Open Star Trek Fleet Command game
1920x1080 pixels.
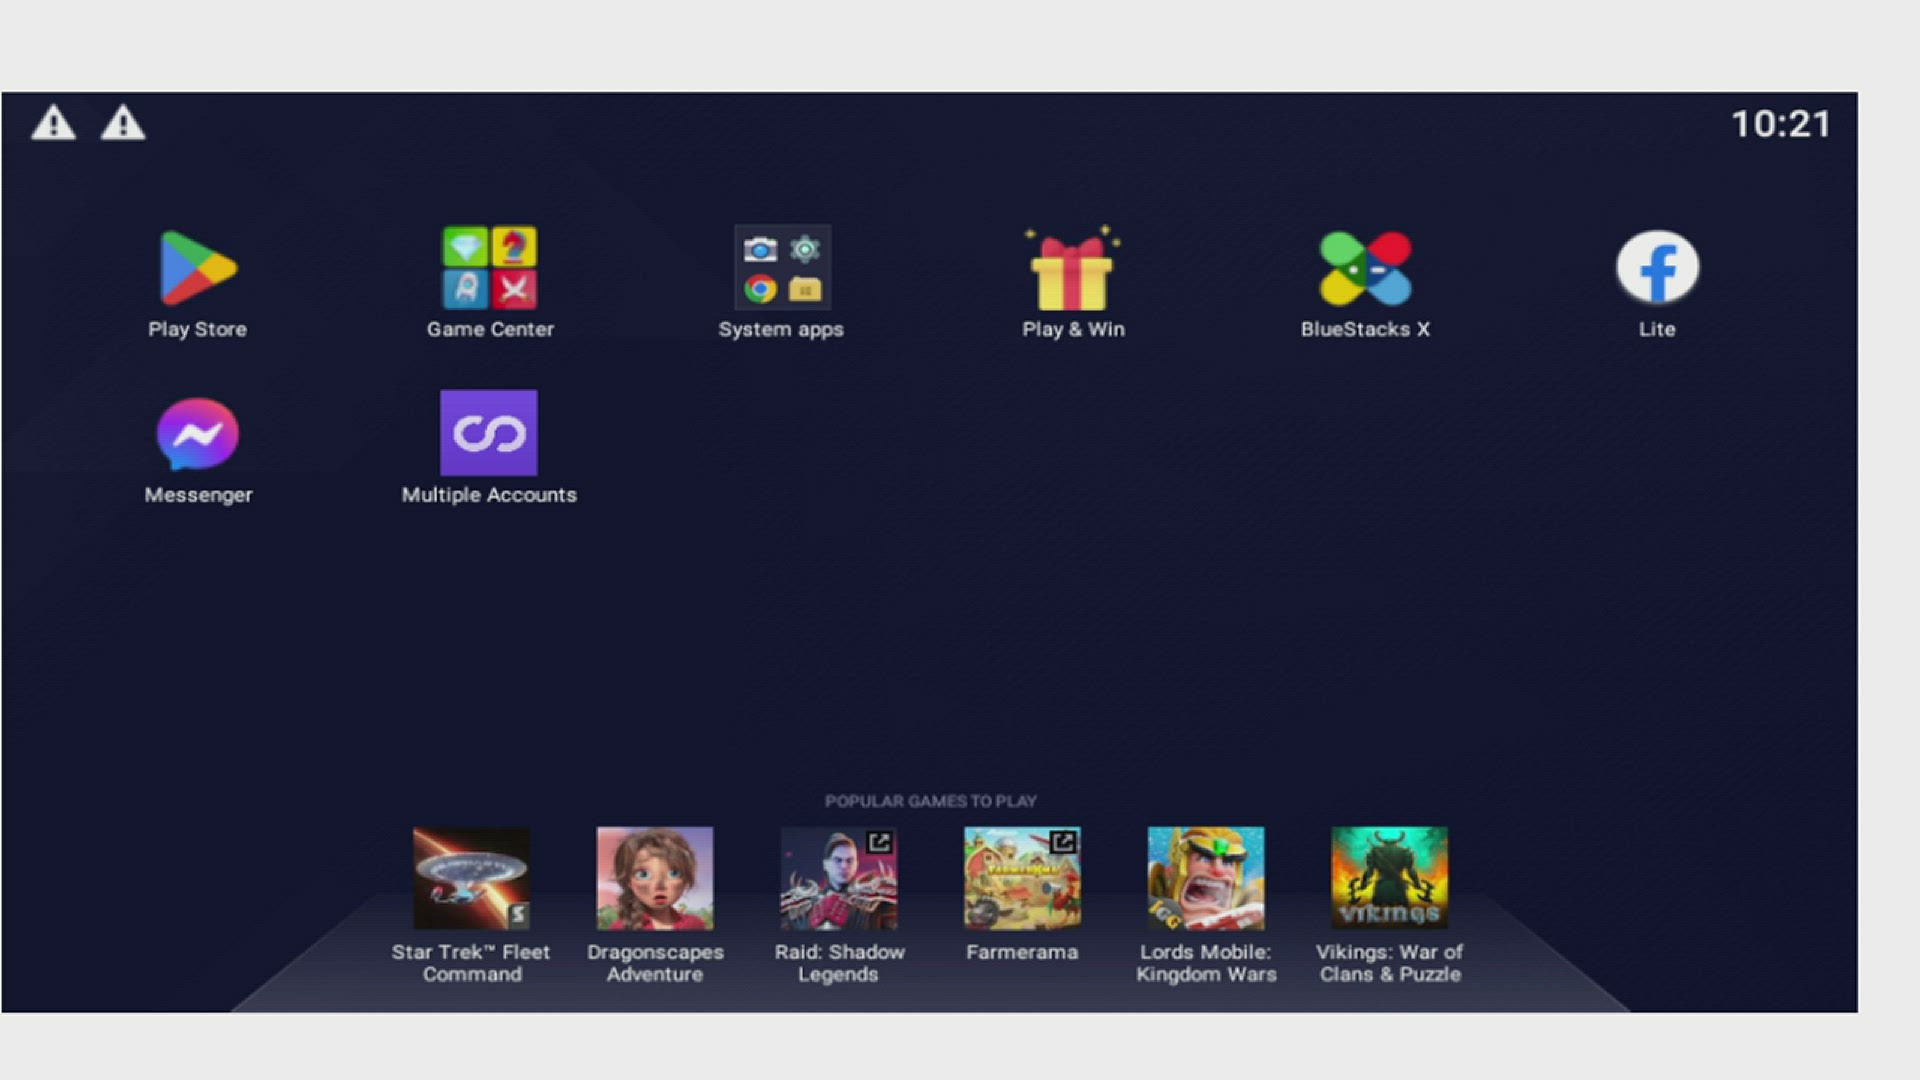tap(471, 878)
